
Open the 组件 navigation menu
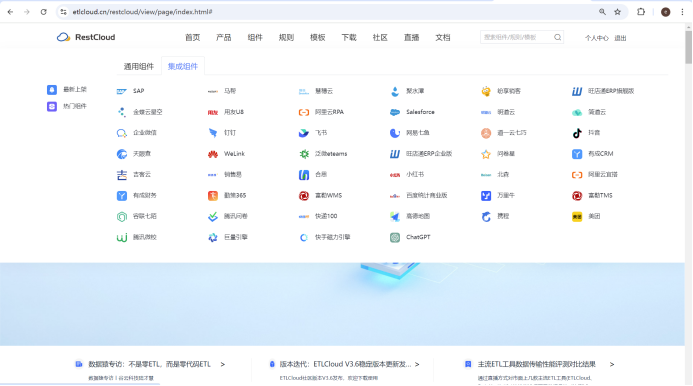click(x=255, y=38)
